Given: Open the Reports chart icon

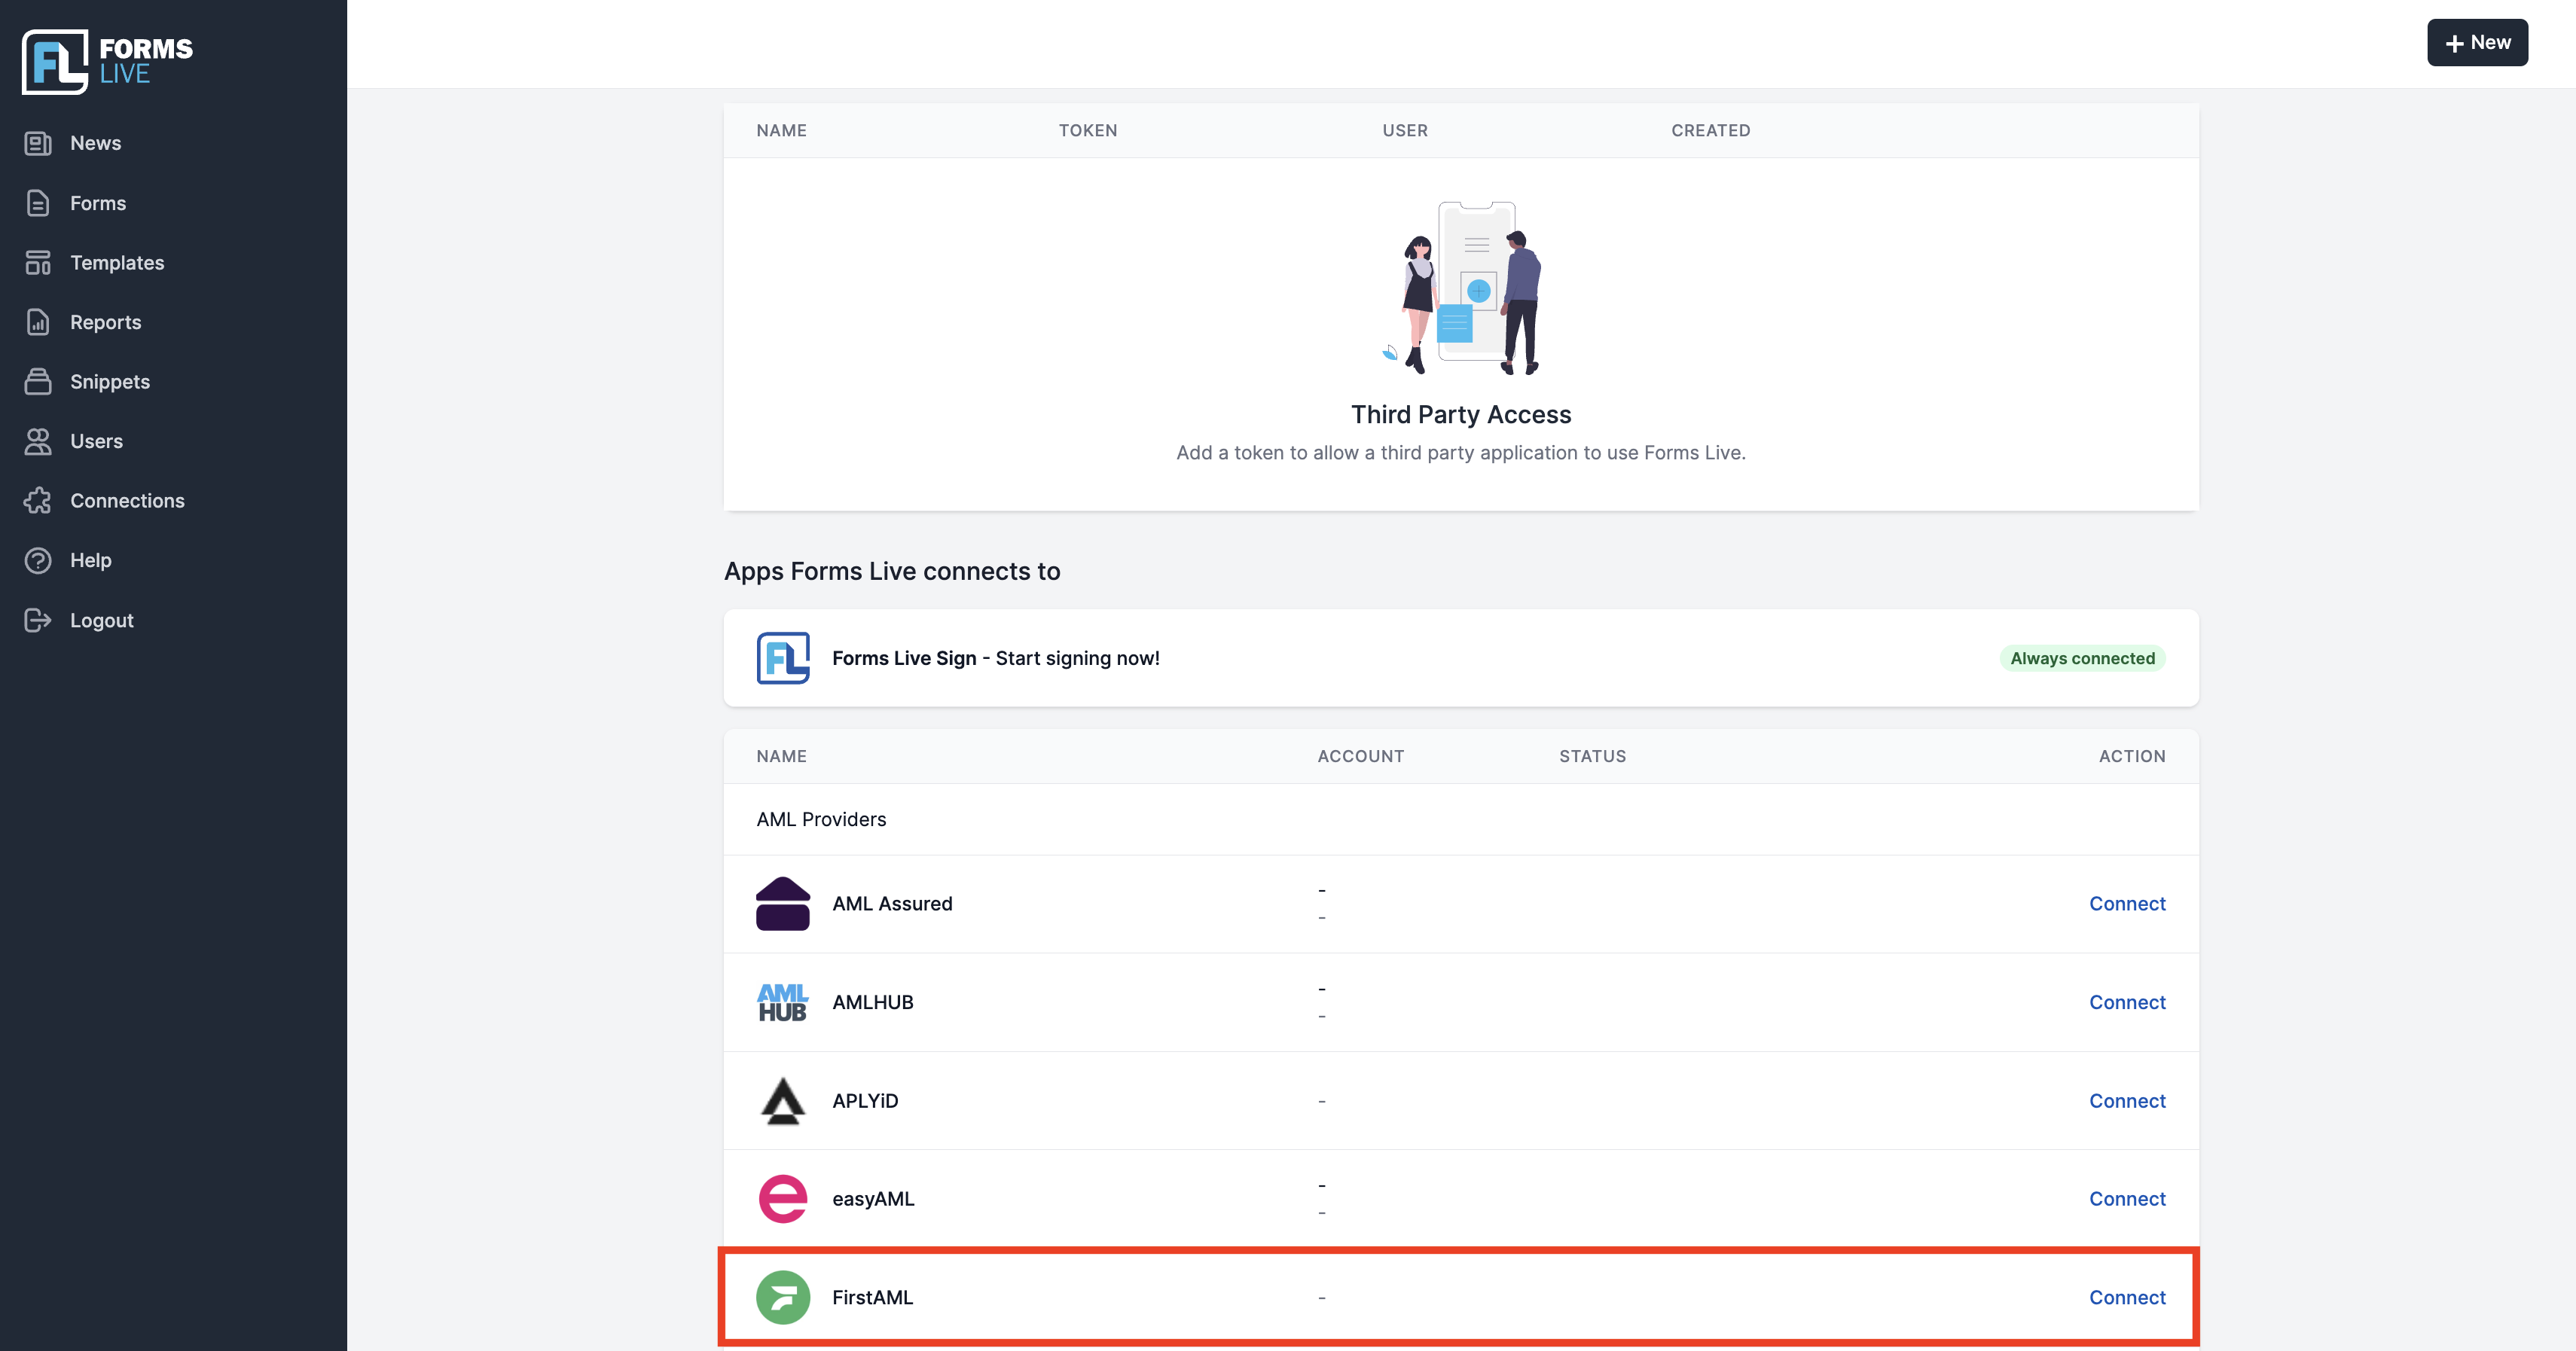Looking at the screenshot, I should tap(38, 322).
